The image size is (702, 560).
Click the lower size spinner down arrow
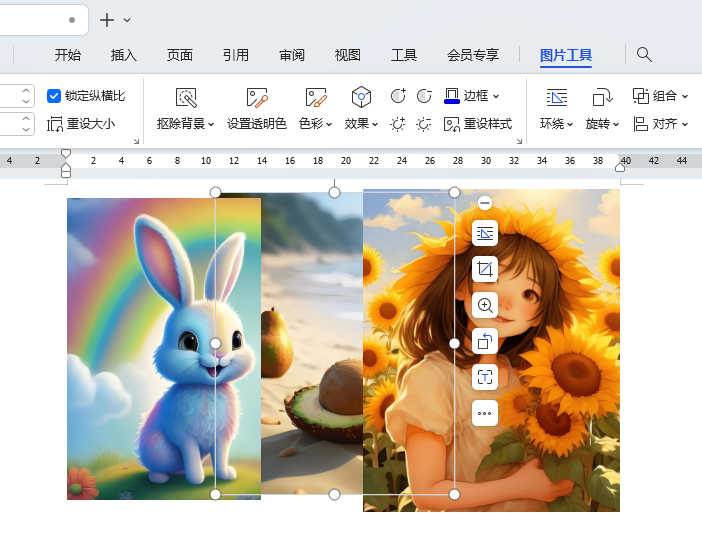pos(26,129)
